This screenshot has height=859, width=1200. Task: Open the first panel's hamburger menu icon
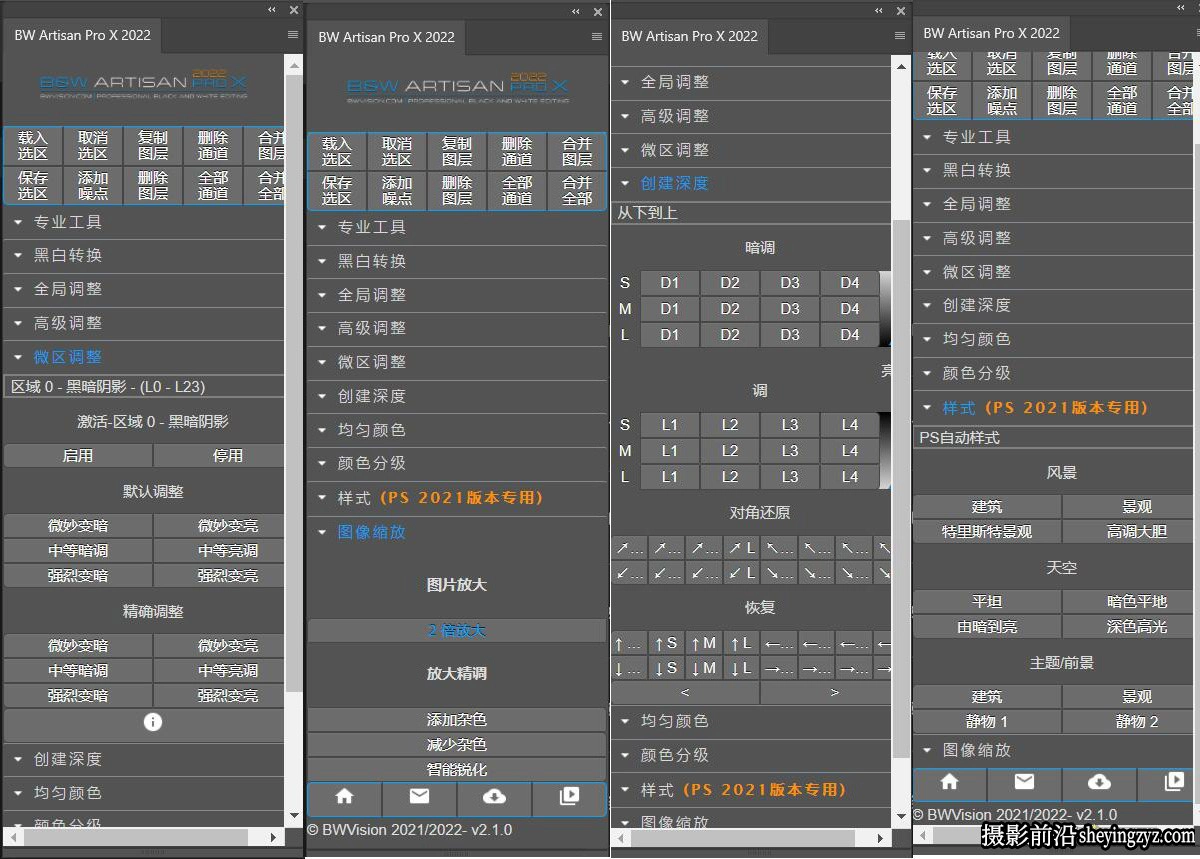point(293,34)
